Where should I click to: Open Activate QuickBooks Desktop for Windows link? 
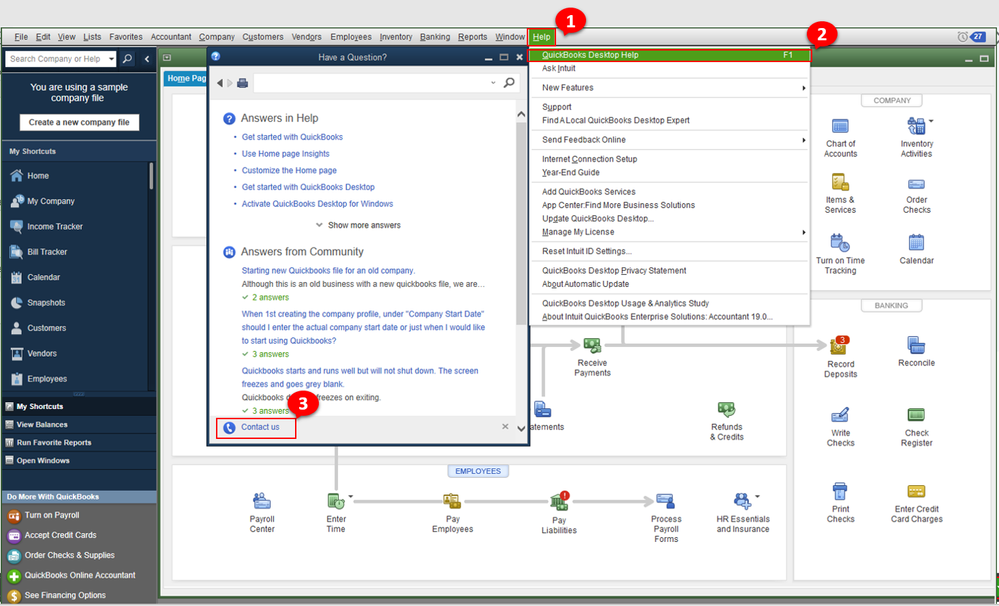(x=317, y=204)
